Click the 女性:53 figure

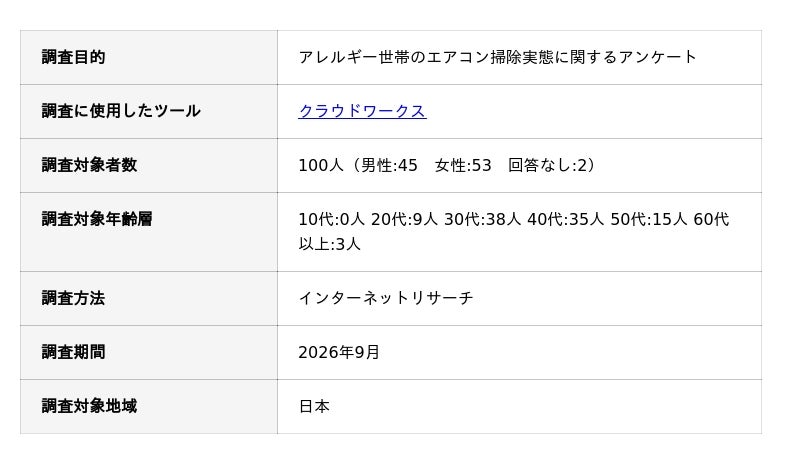[x=463, y=165]
